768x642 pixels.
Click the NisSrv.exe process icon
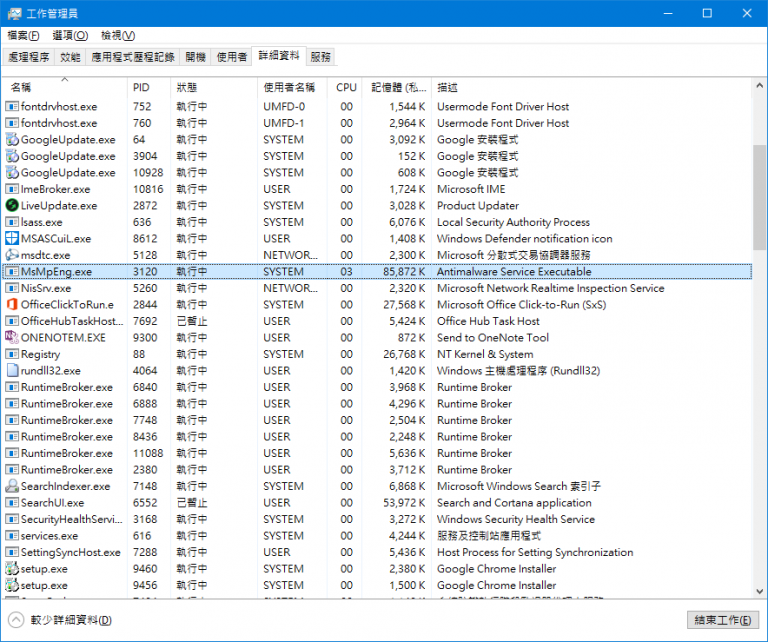(x=12, y=288)
